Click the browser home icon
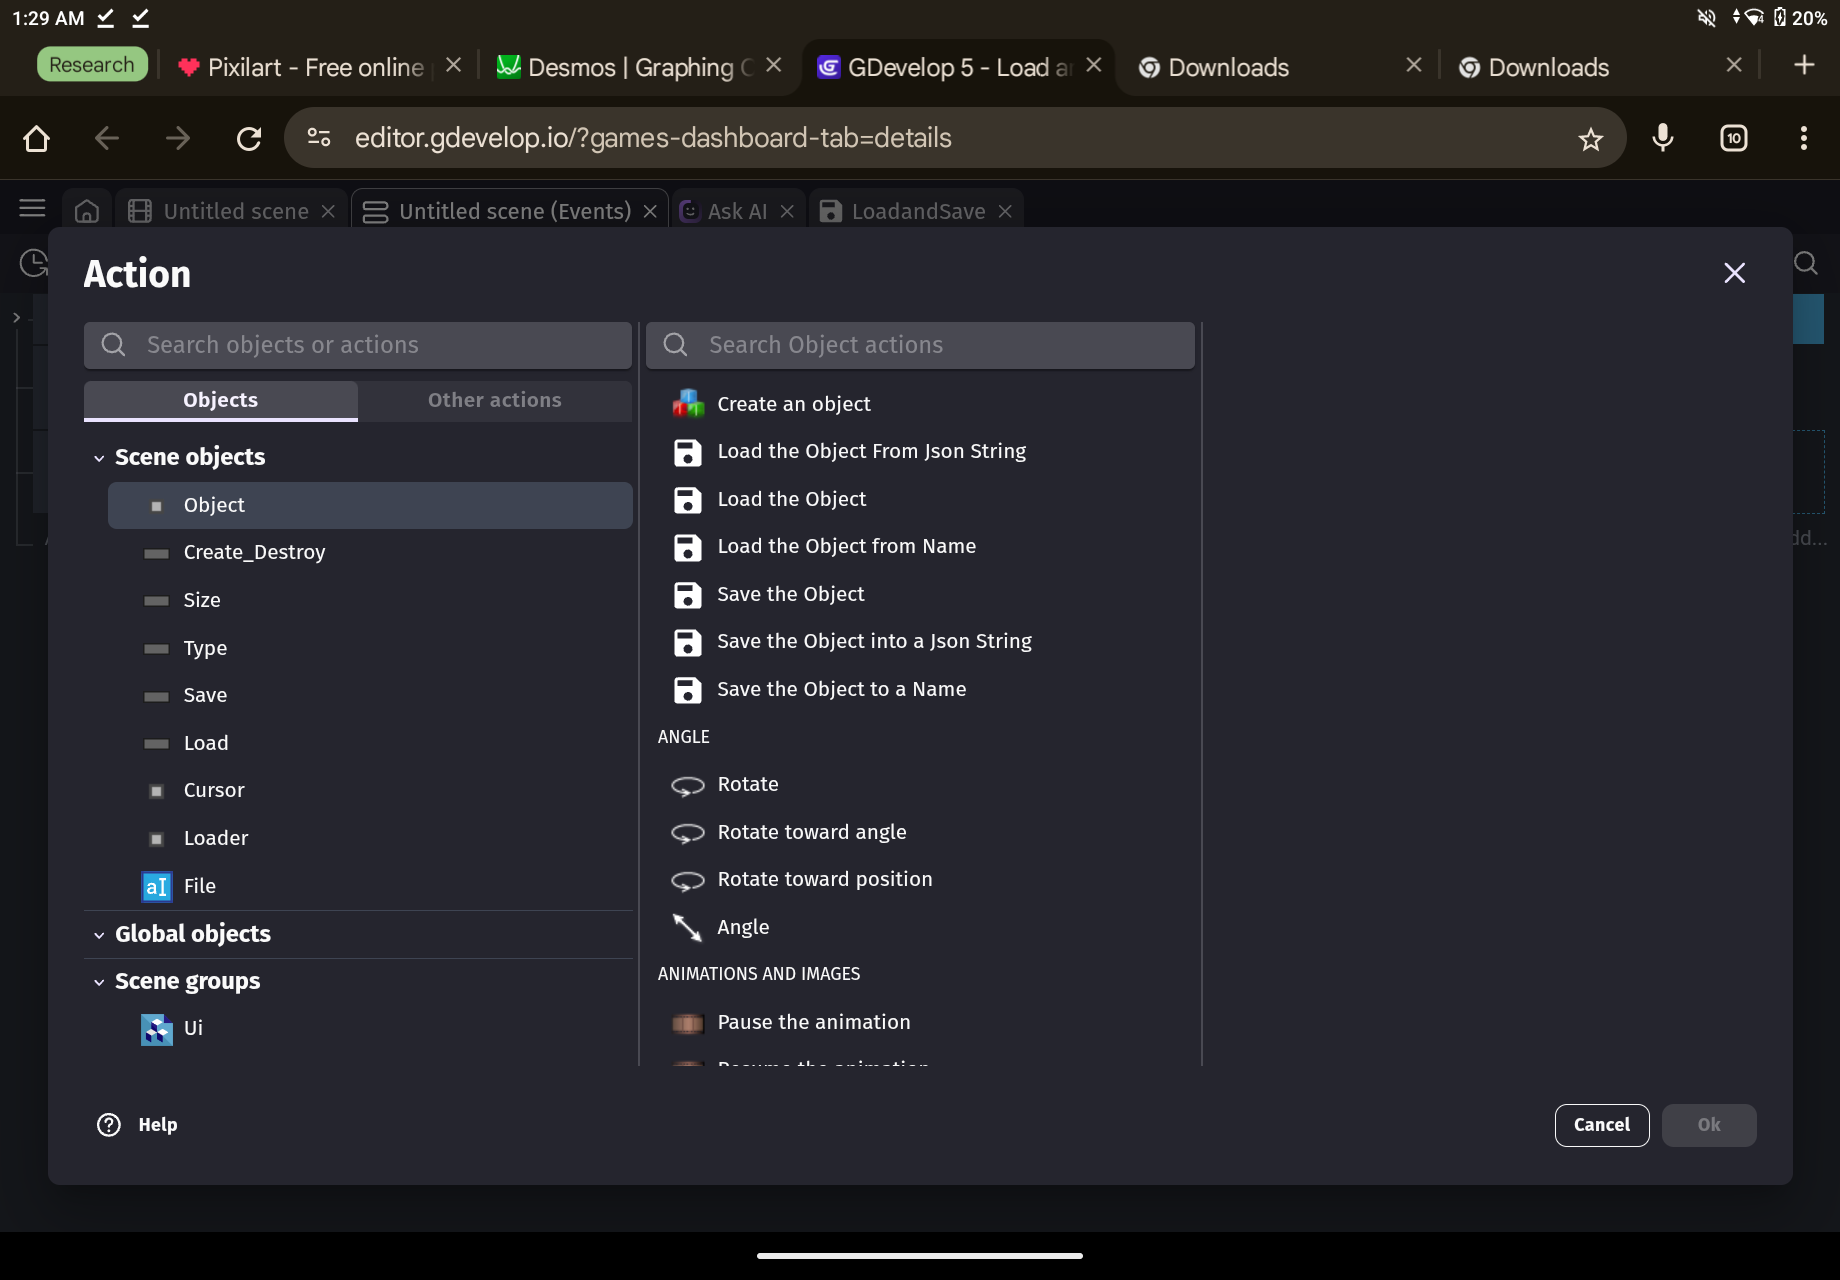The image size is (1840, 1280). tap(37, 138)
